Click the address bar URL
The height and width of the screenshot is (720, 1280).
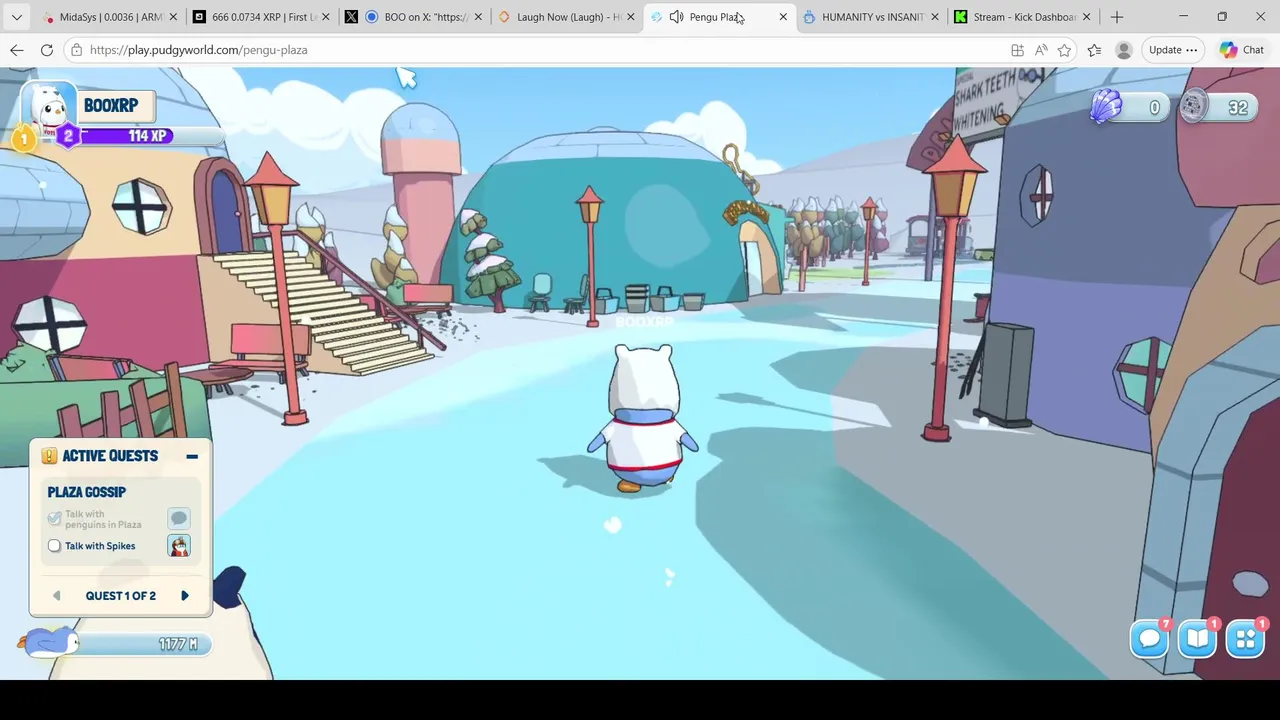[198, 50]
